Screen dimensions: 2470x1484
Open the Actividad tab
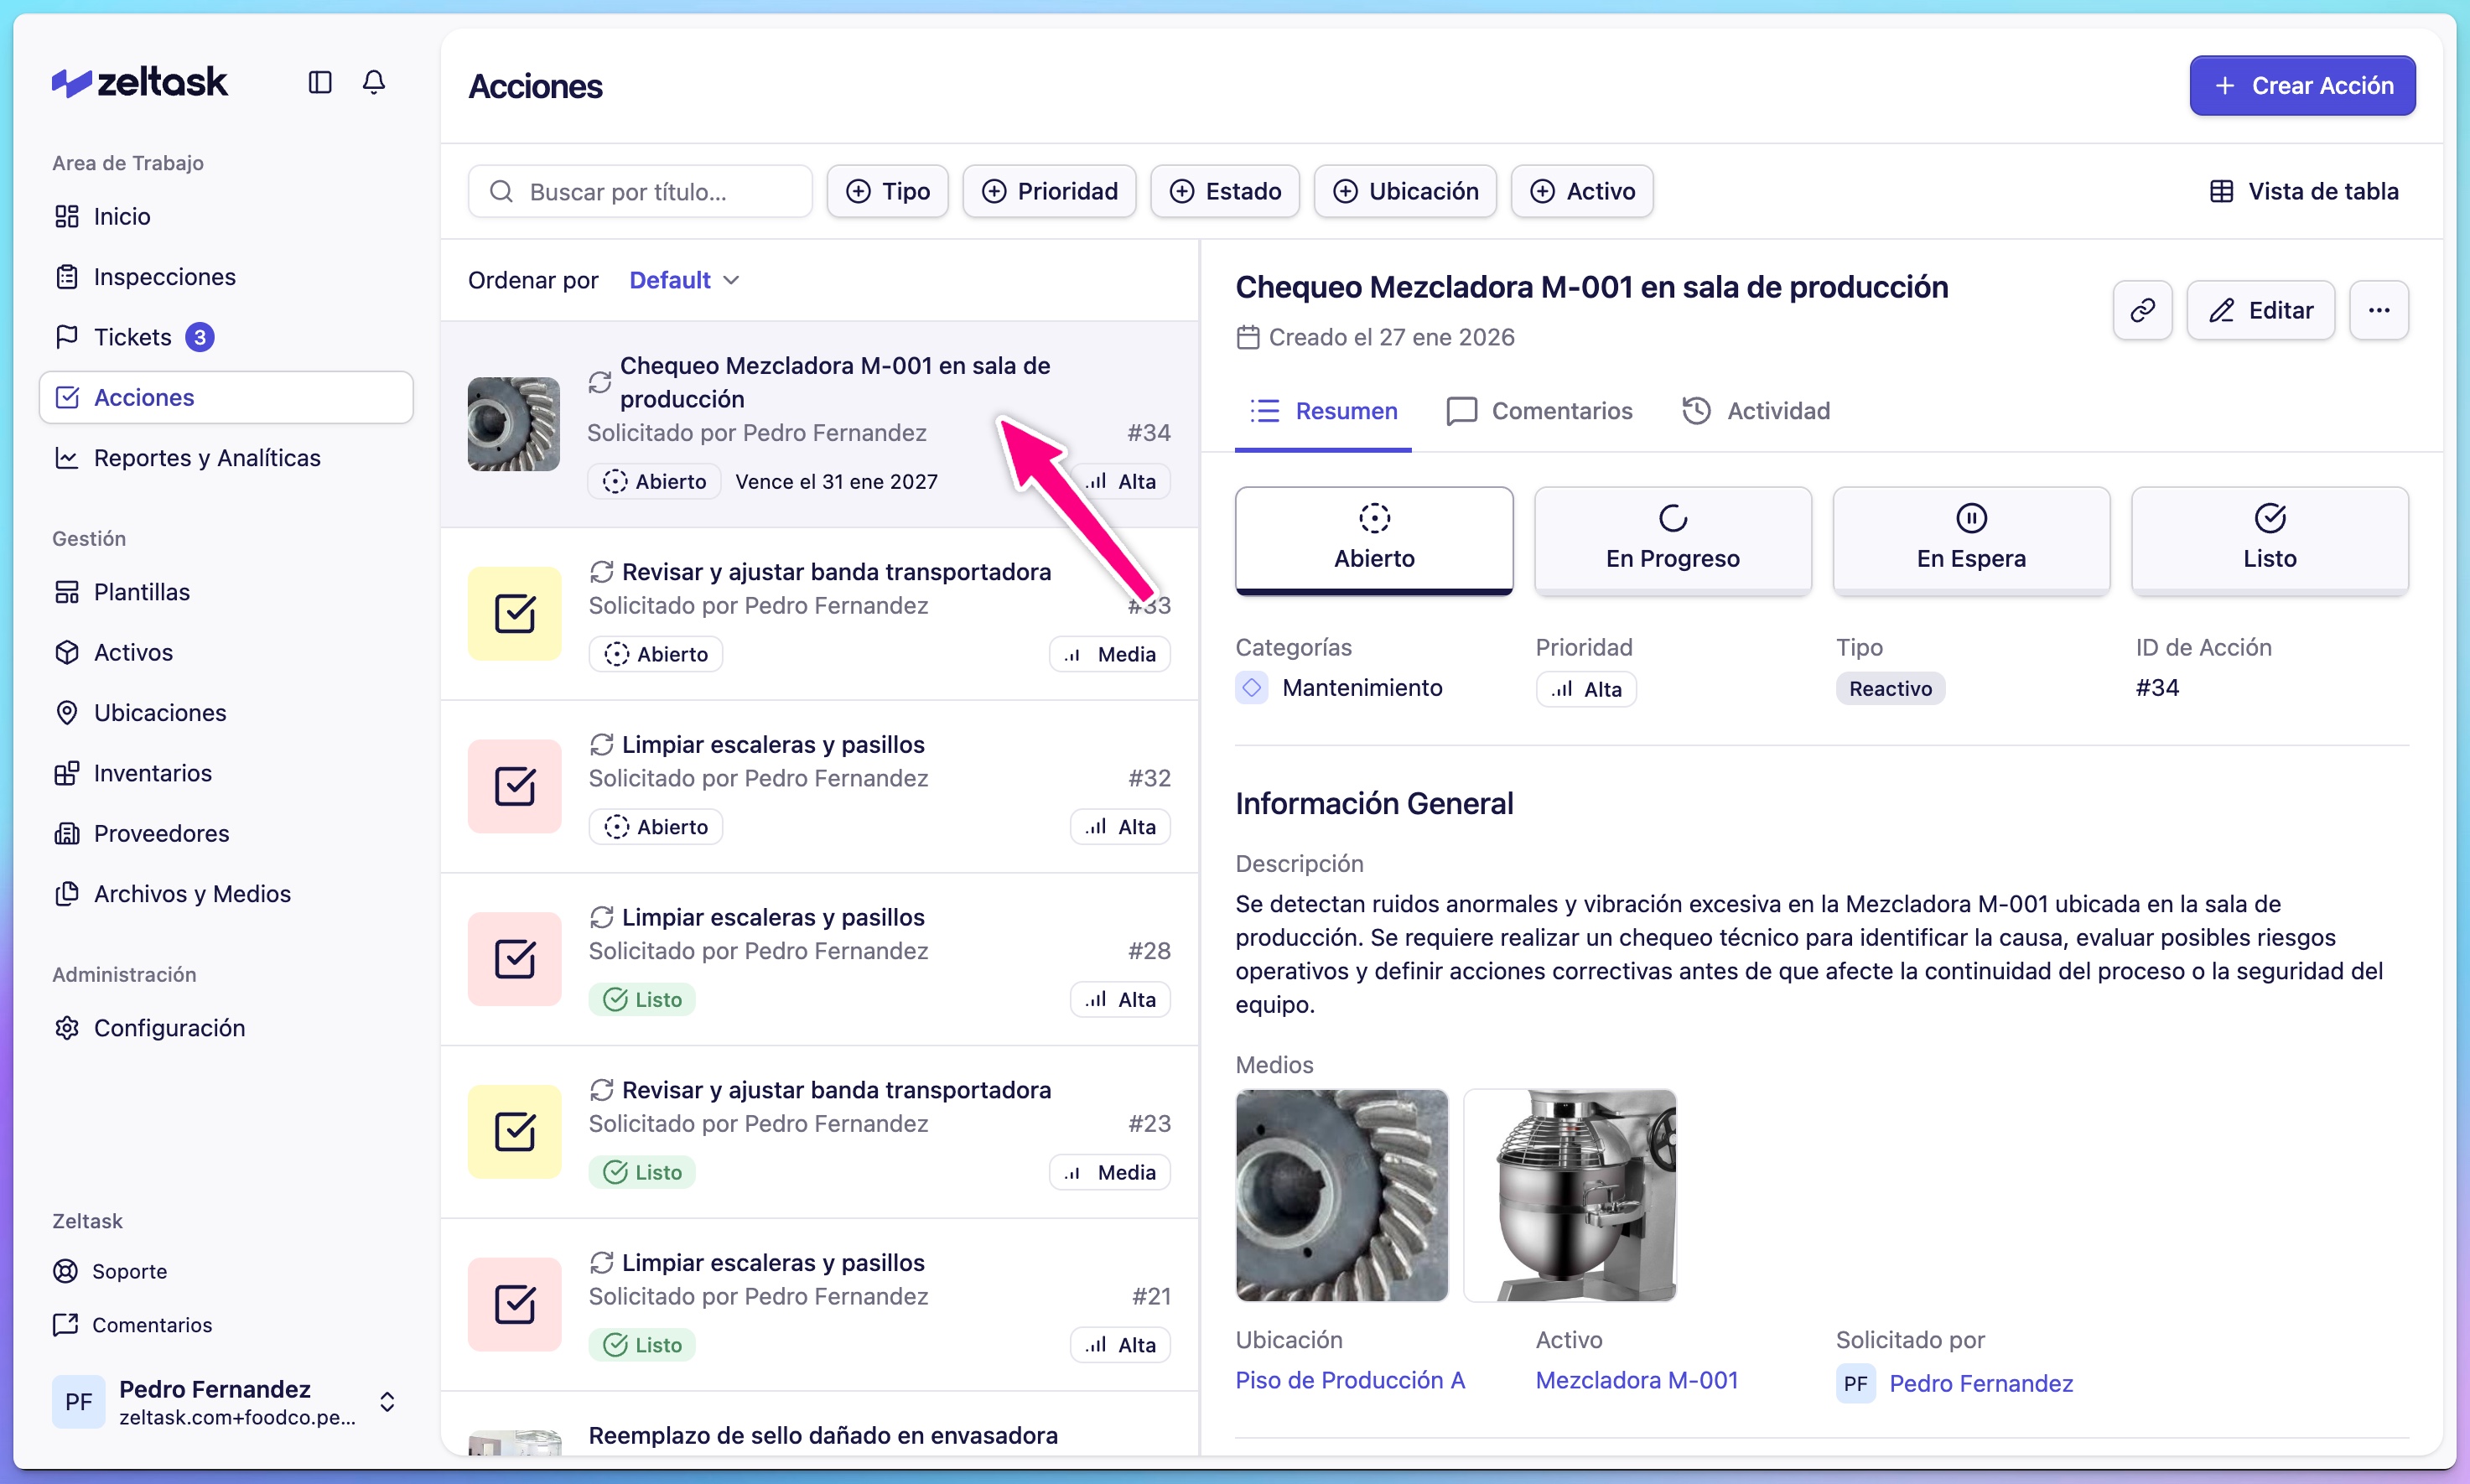[x=1756, y=410]
